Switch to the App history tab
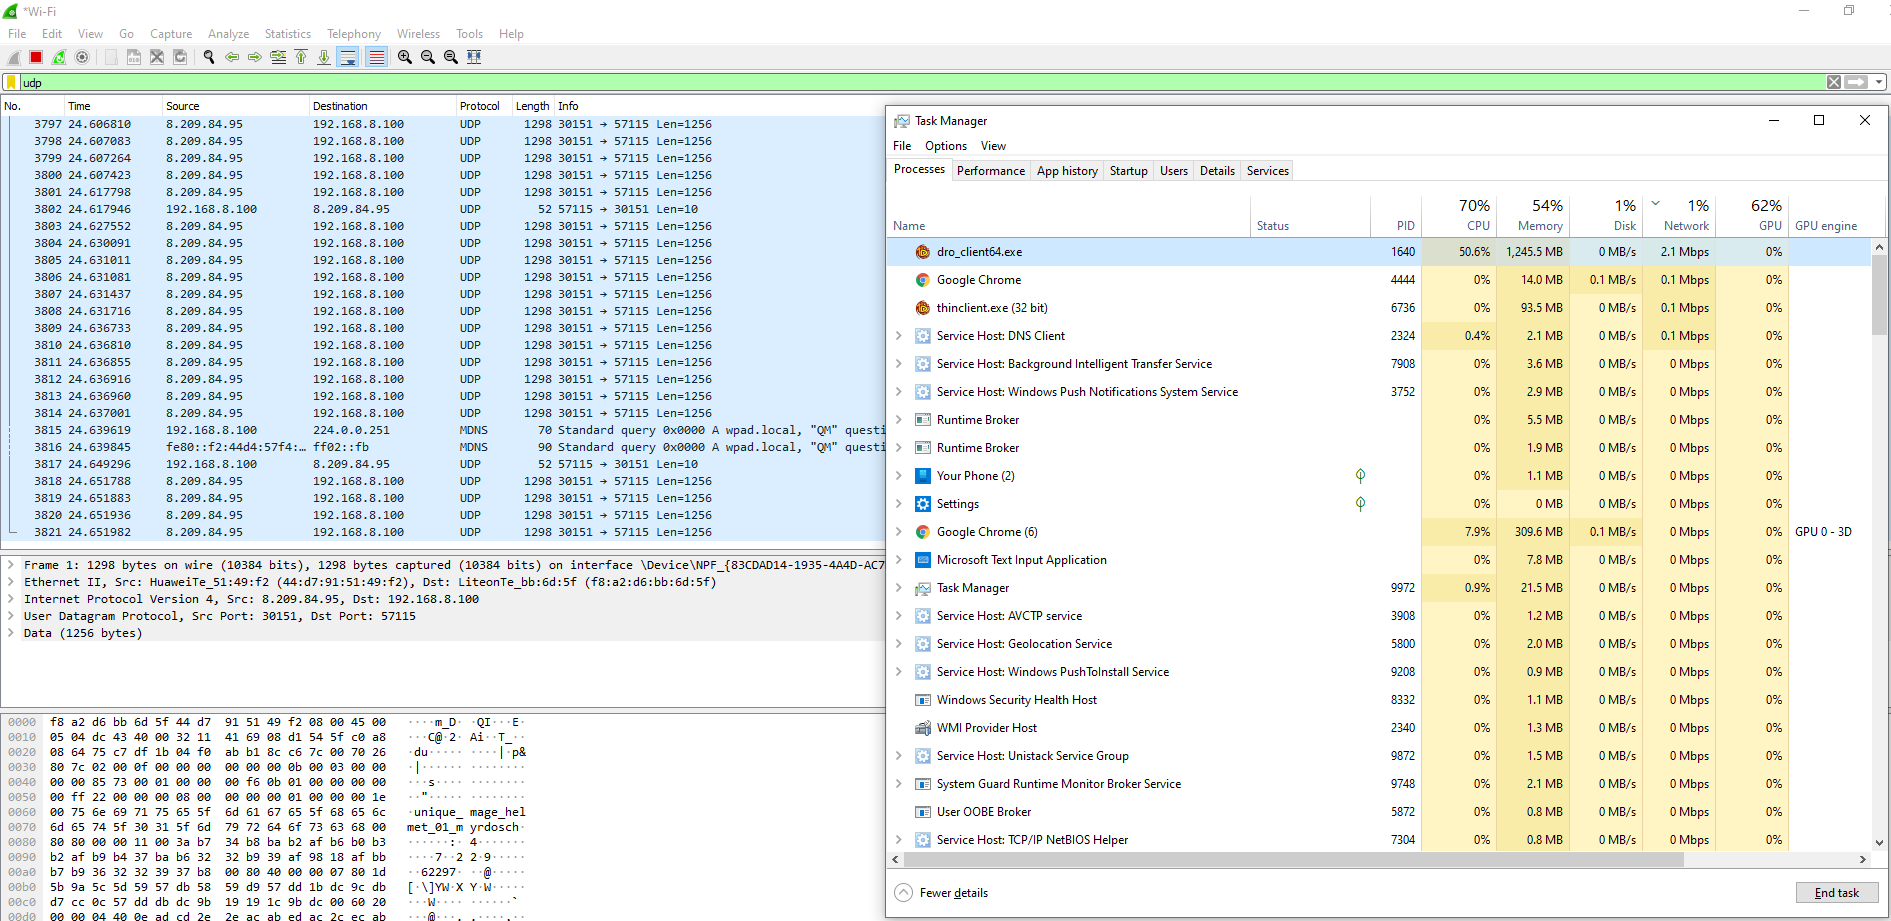 point(1067,171)
